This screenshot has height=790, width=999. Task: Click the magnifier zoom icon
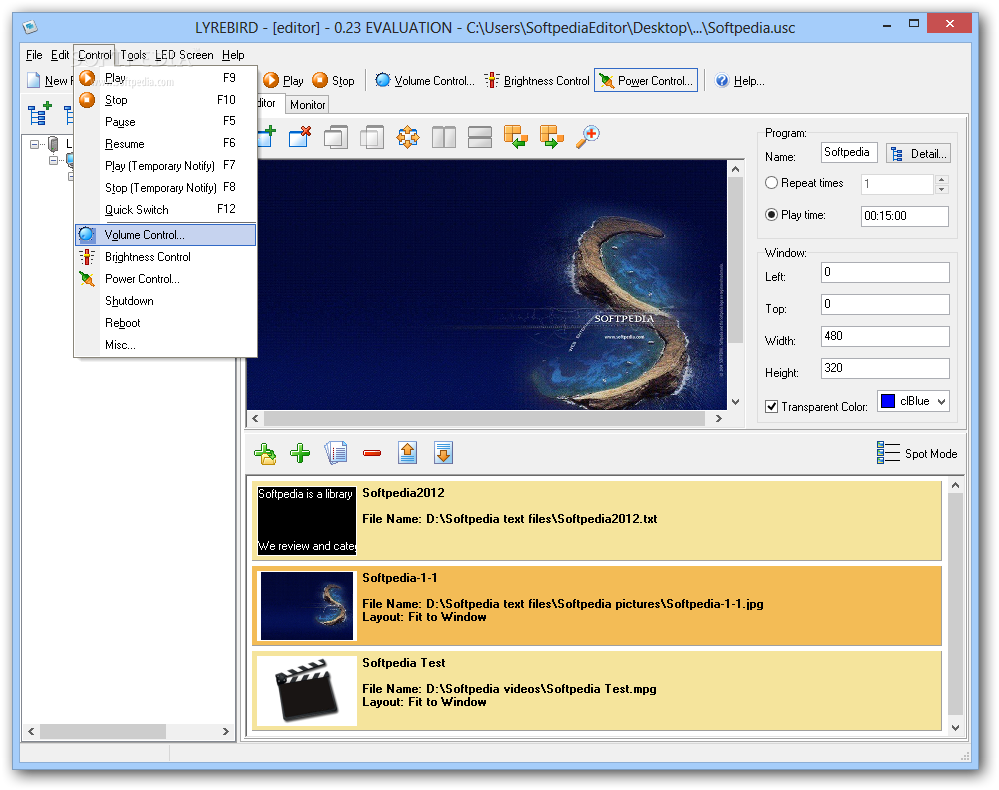pos(587,136)
